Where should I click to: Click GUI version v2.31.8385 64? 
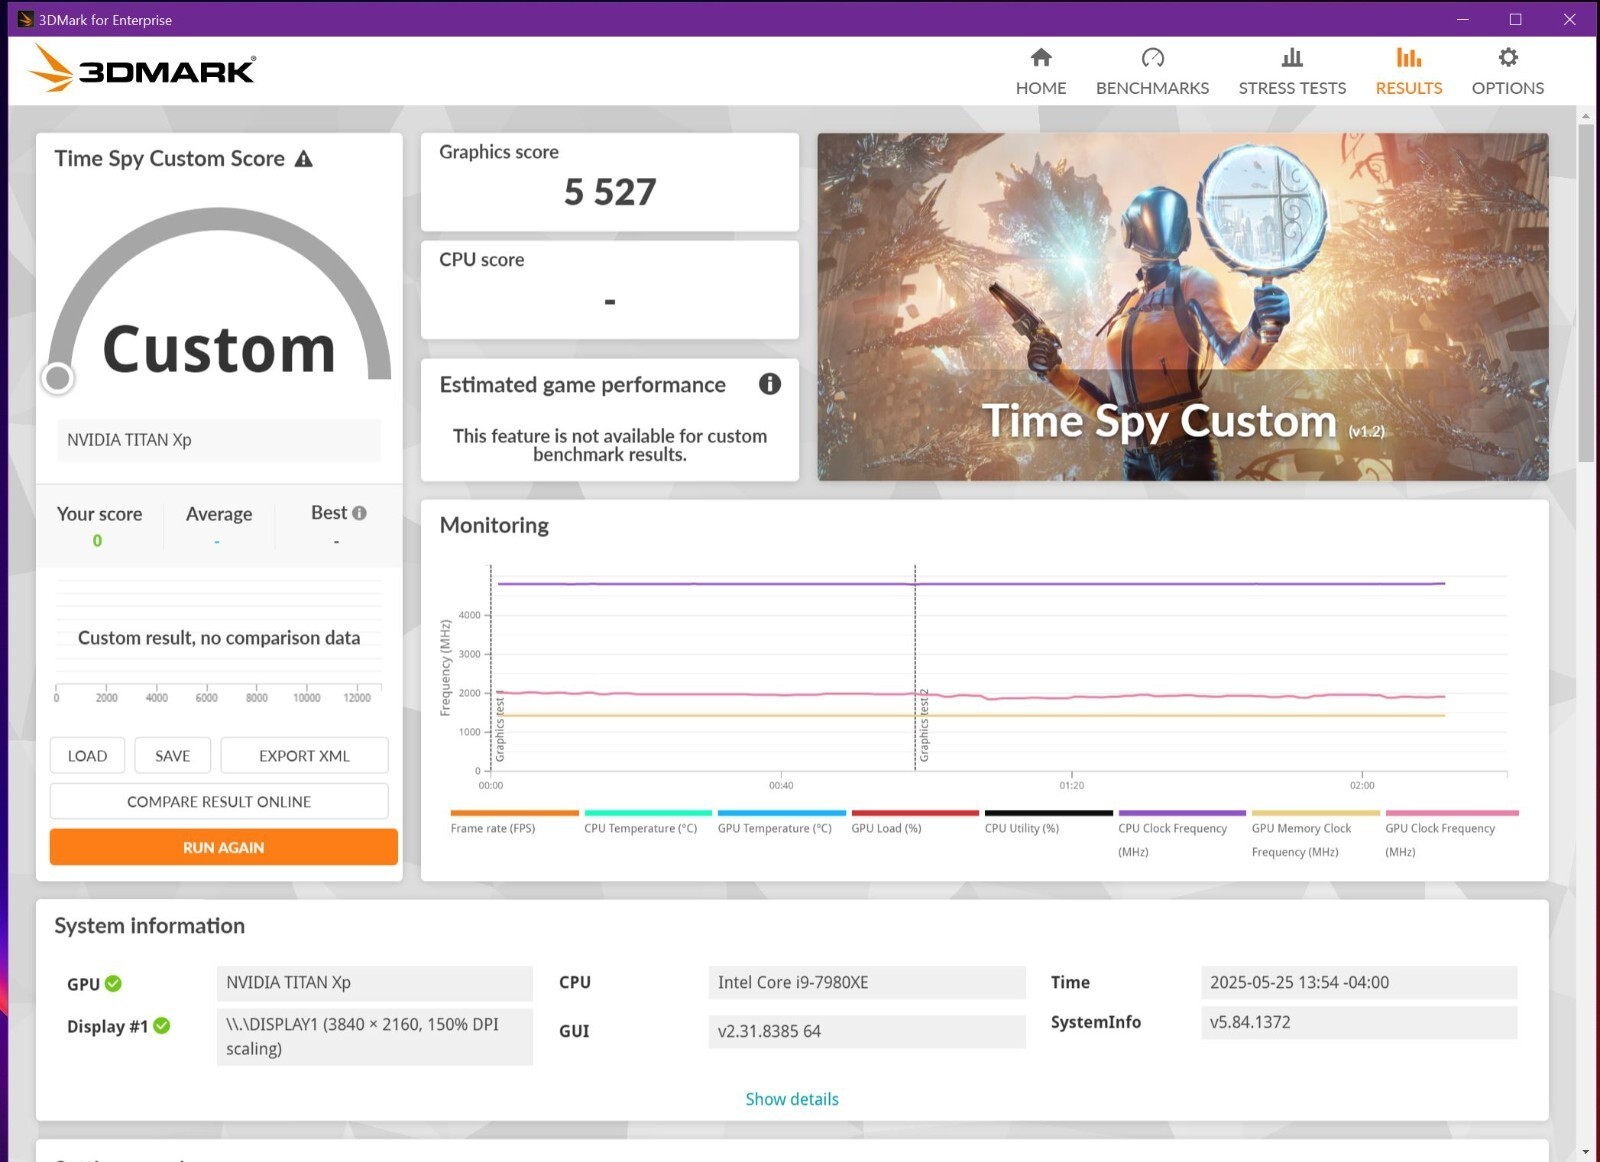(866, 1031)
